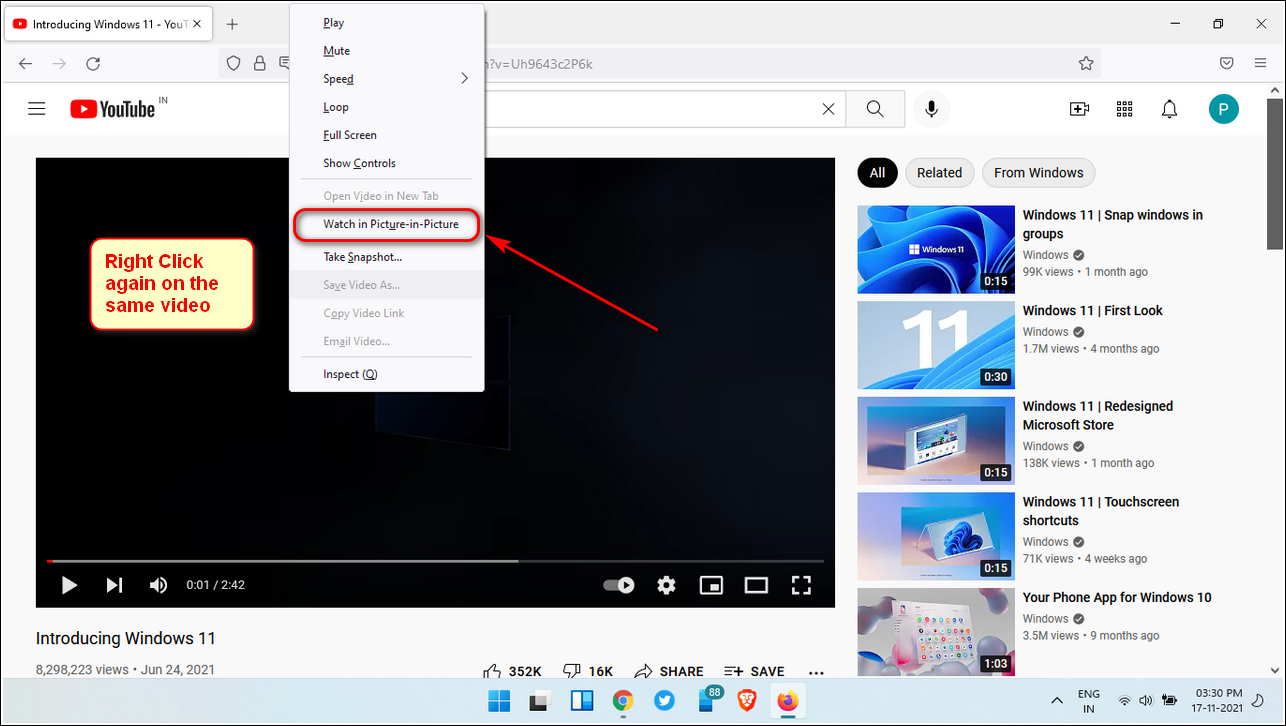
Task: Play the video with player play button
Action: click(x=69, y=585)
